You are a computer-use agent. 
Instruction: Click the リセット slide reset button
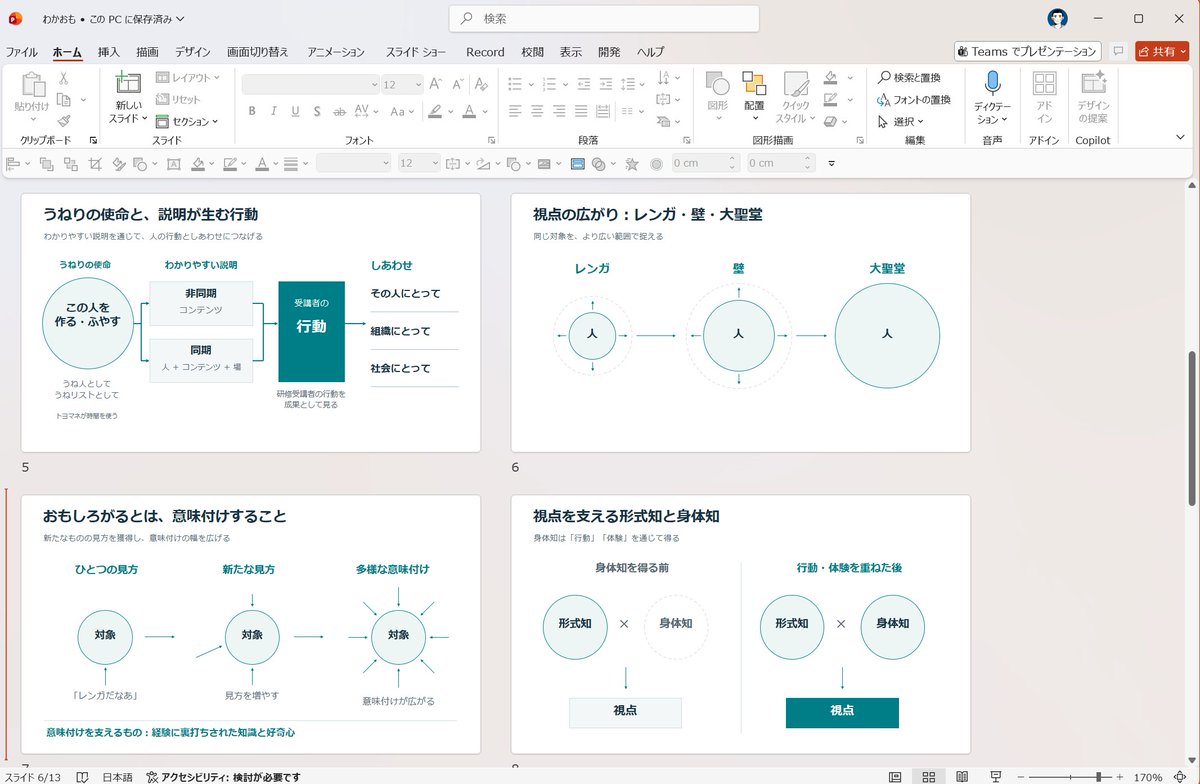(x=179, y=99)
